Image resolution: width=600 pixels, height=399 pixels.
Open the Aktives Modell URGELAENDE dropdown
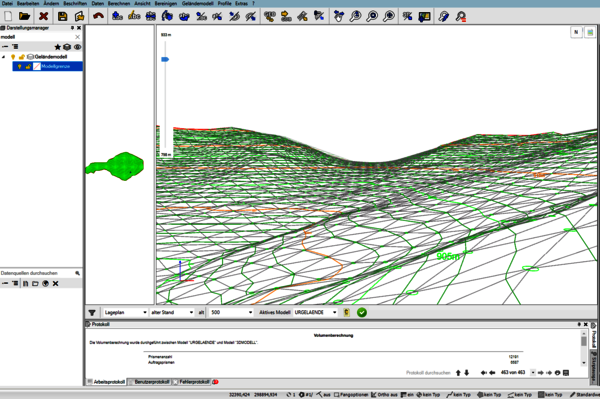pos(315,313)
